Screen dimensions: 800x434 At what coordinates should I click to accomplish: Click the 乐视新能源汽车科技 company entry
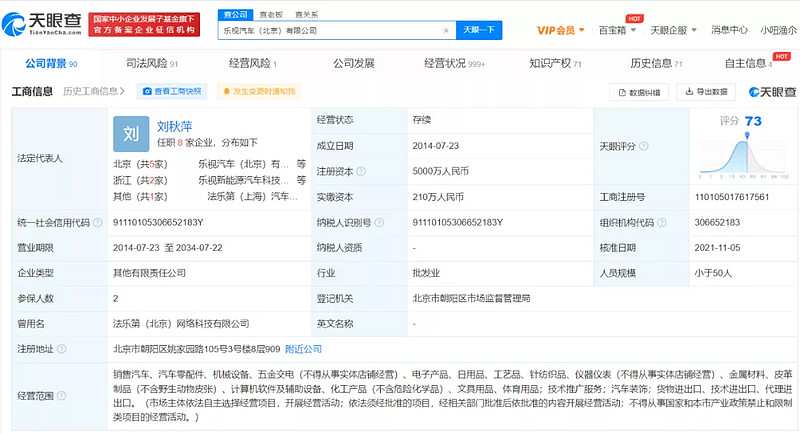[x=243, y=181]
